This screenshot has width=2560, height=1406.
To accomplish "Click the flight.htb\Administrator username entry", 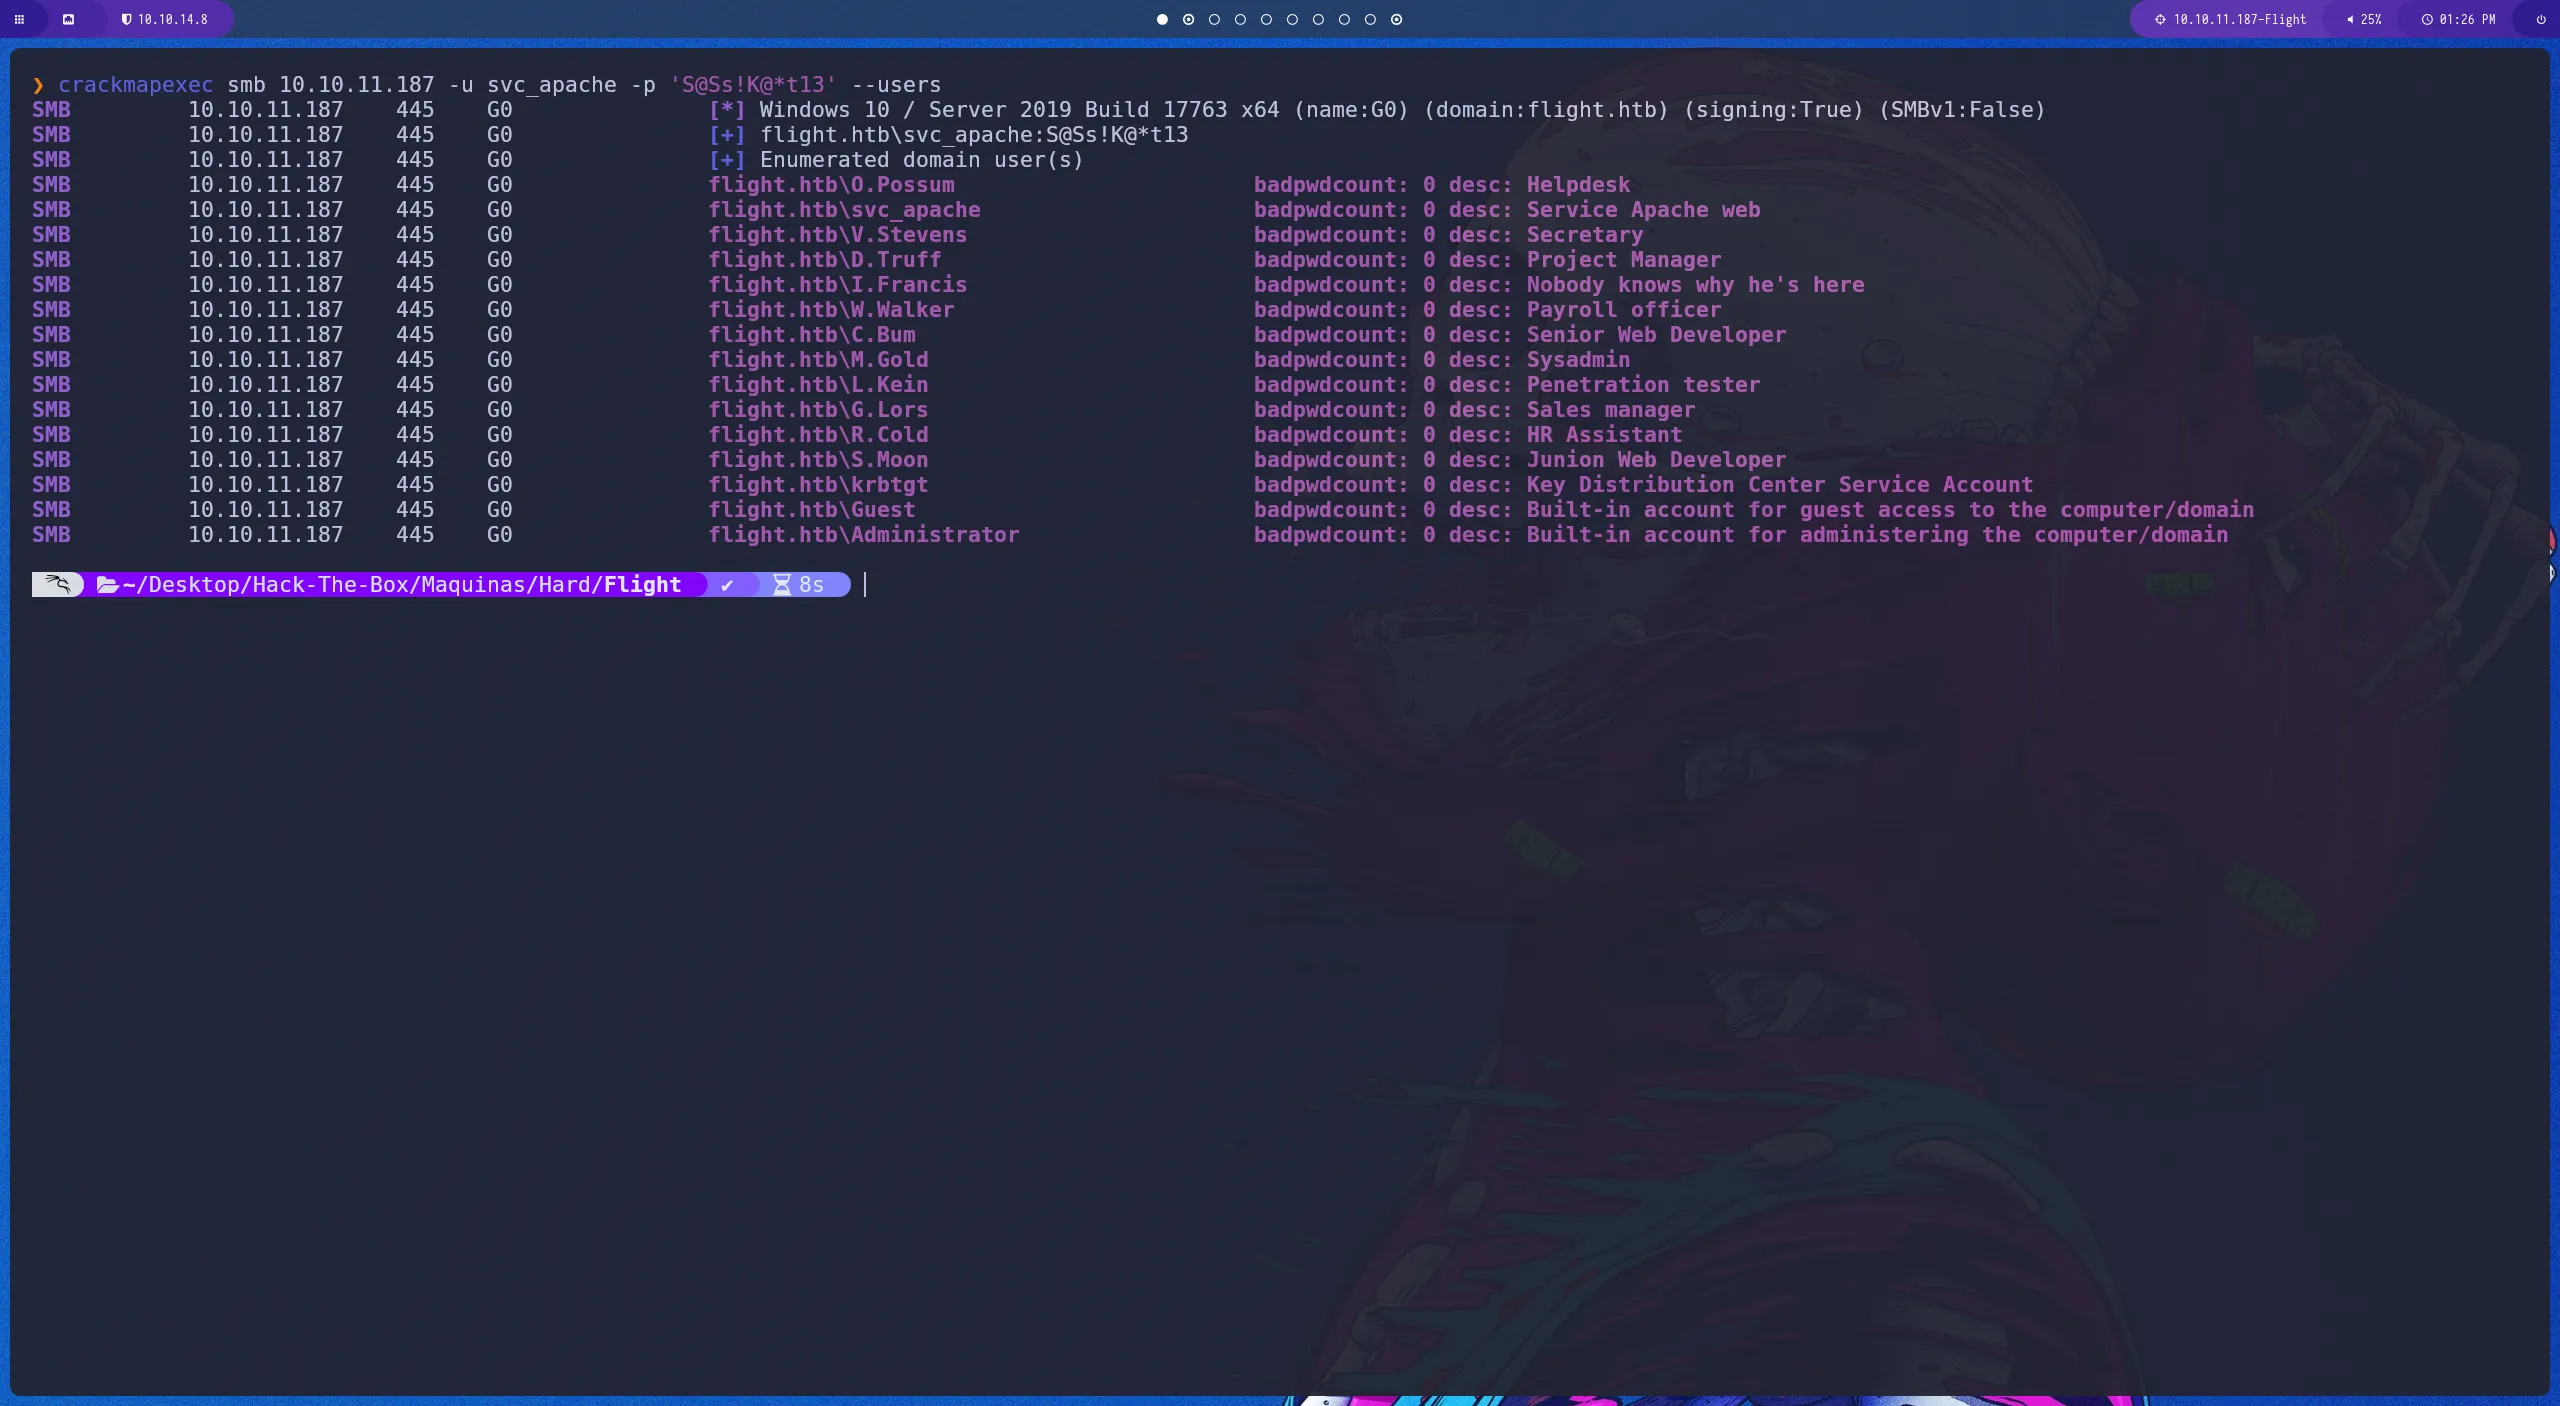I will pos(863,535).
